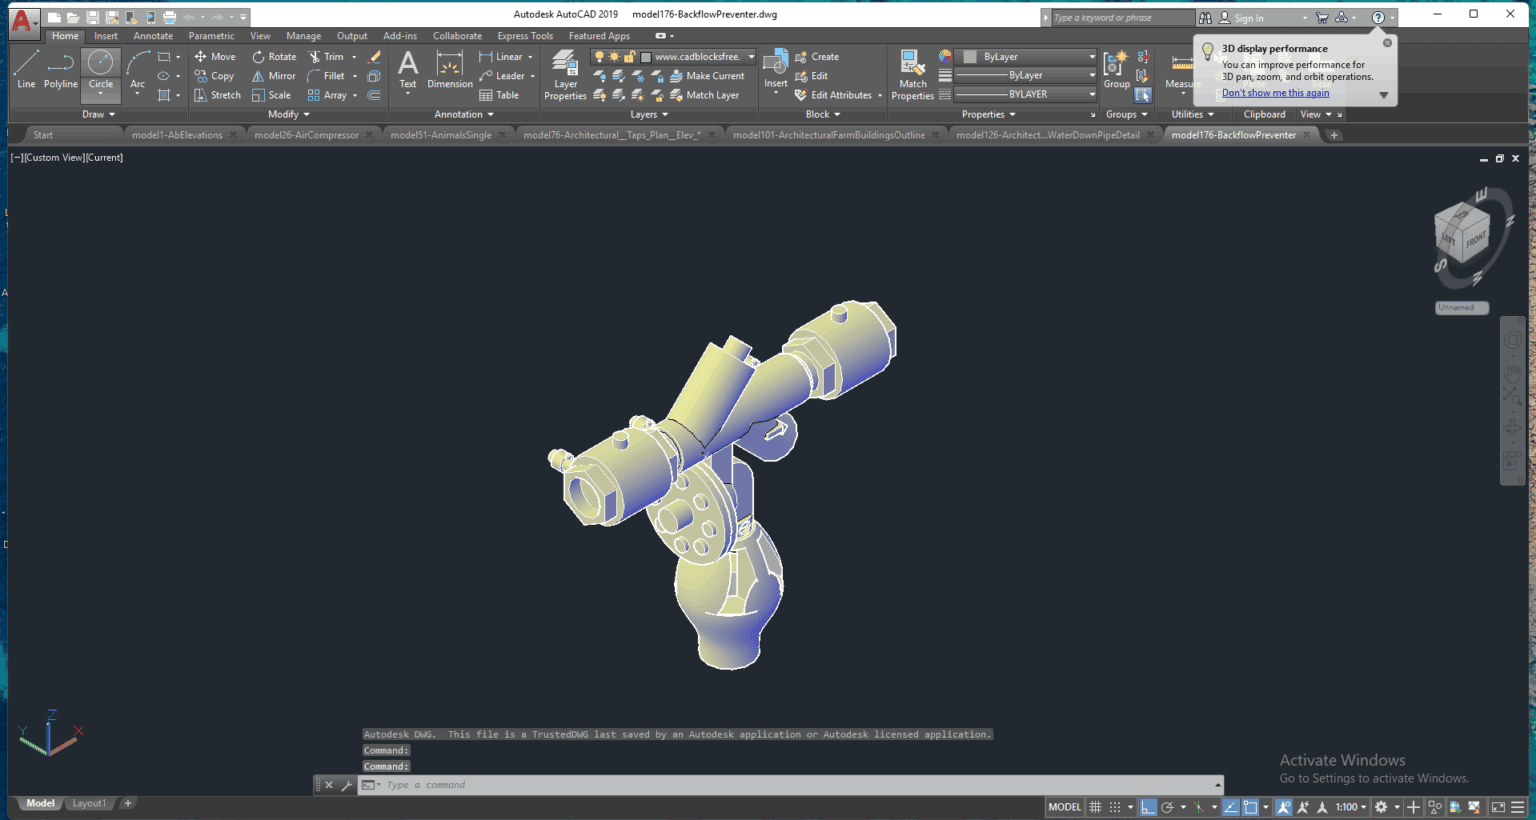Select the Line tool
Viewport: 1536px width, 820px height.
pos(26,70)
